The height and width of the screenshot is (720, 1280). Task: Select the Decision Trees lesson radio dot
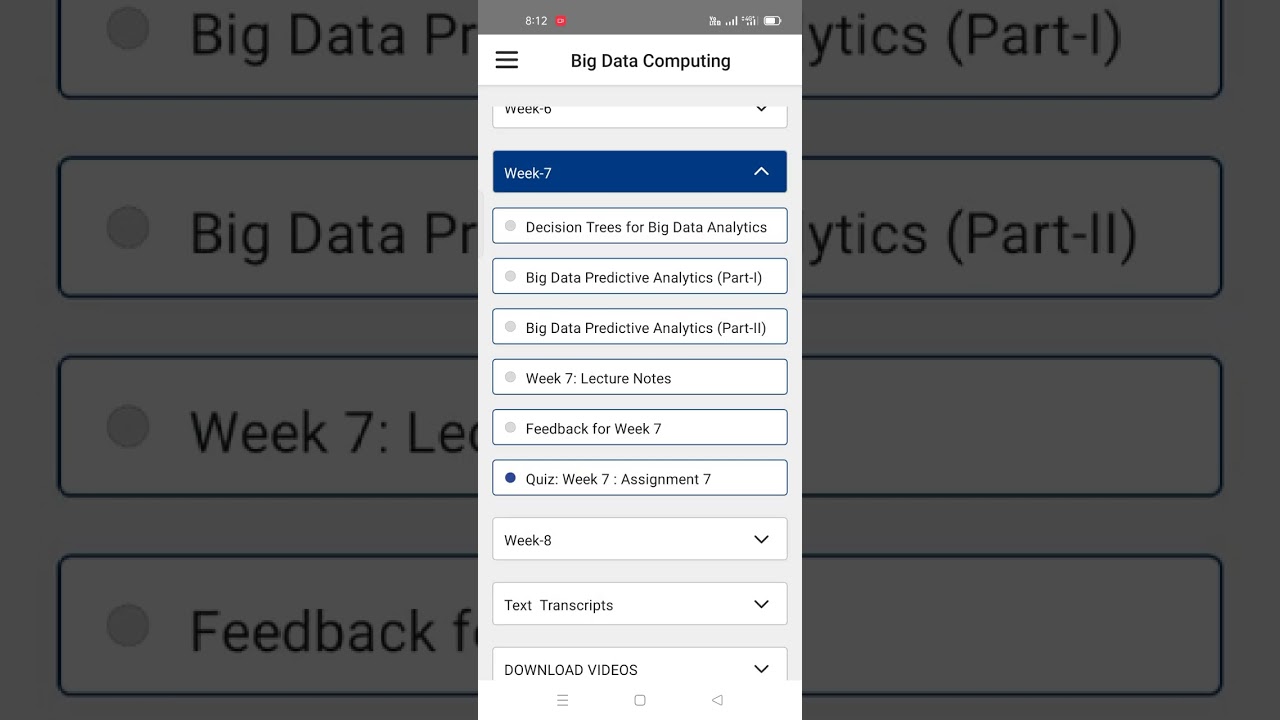point(510,226)
